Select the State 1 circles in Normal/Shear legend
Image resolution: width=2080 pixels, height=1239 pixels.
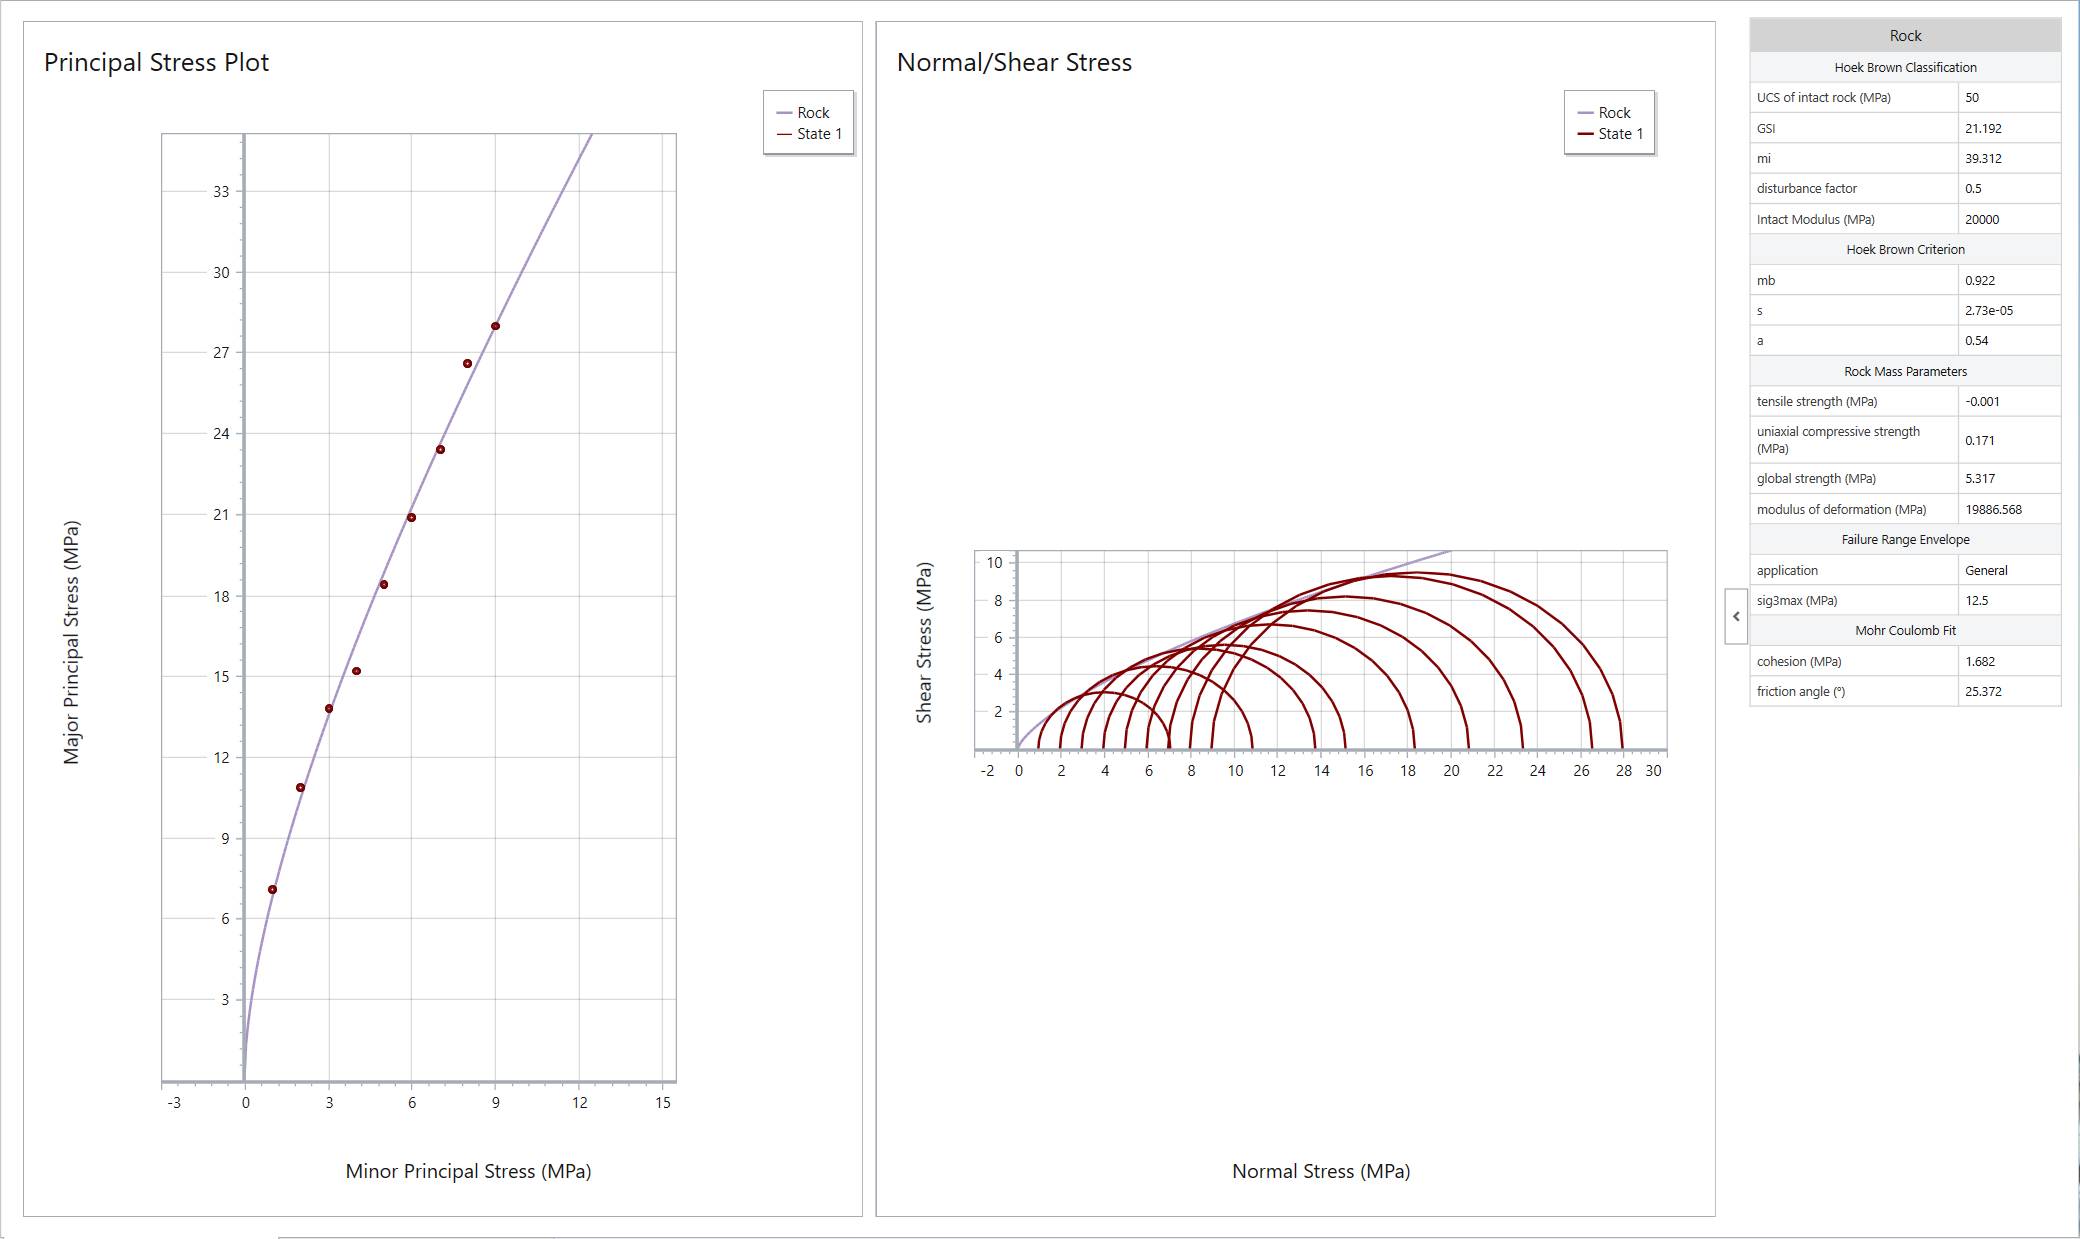pos(1610,132)
